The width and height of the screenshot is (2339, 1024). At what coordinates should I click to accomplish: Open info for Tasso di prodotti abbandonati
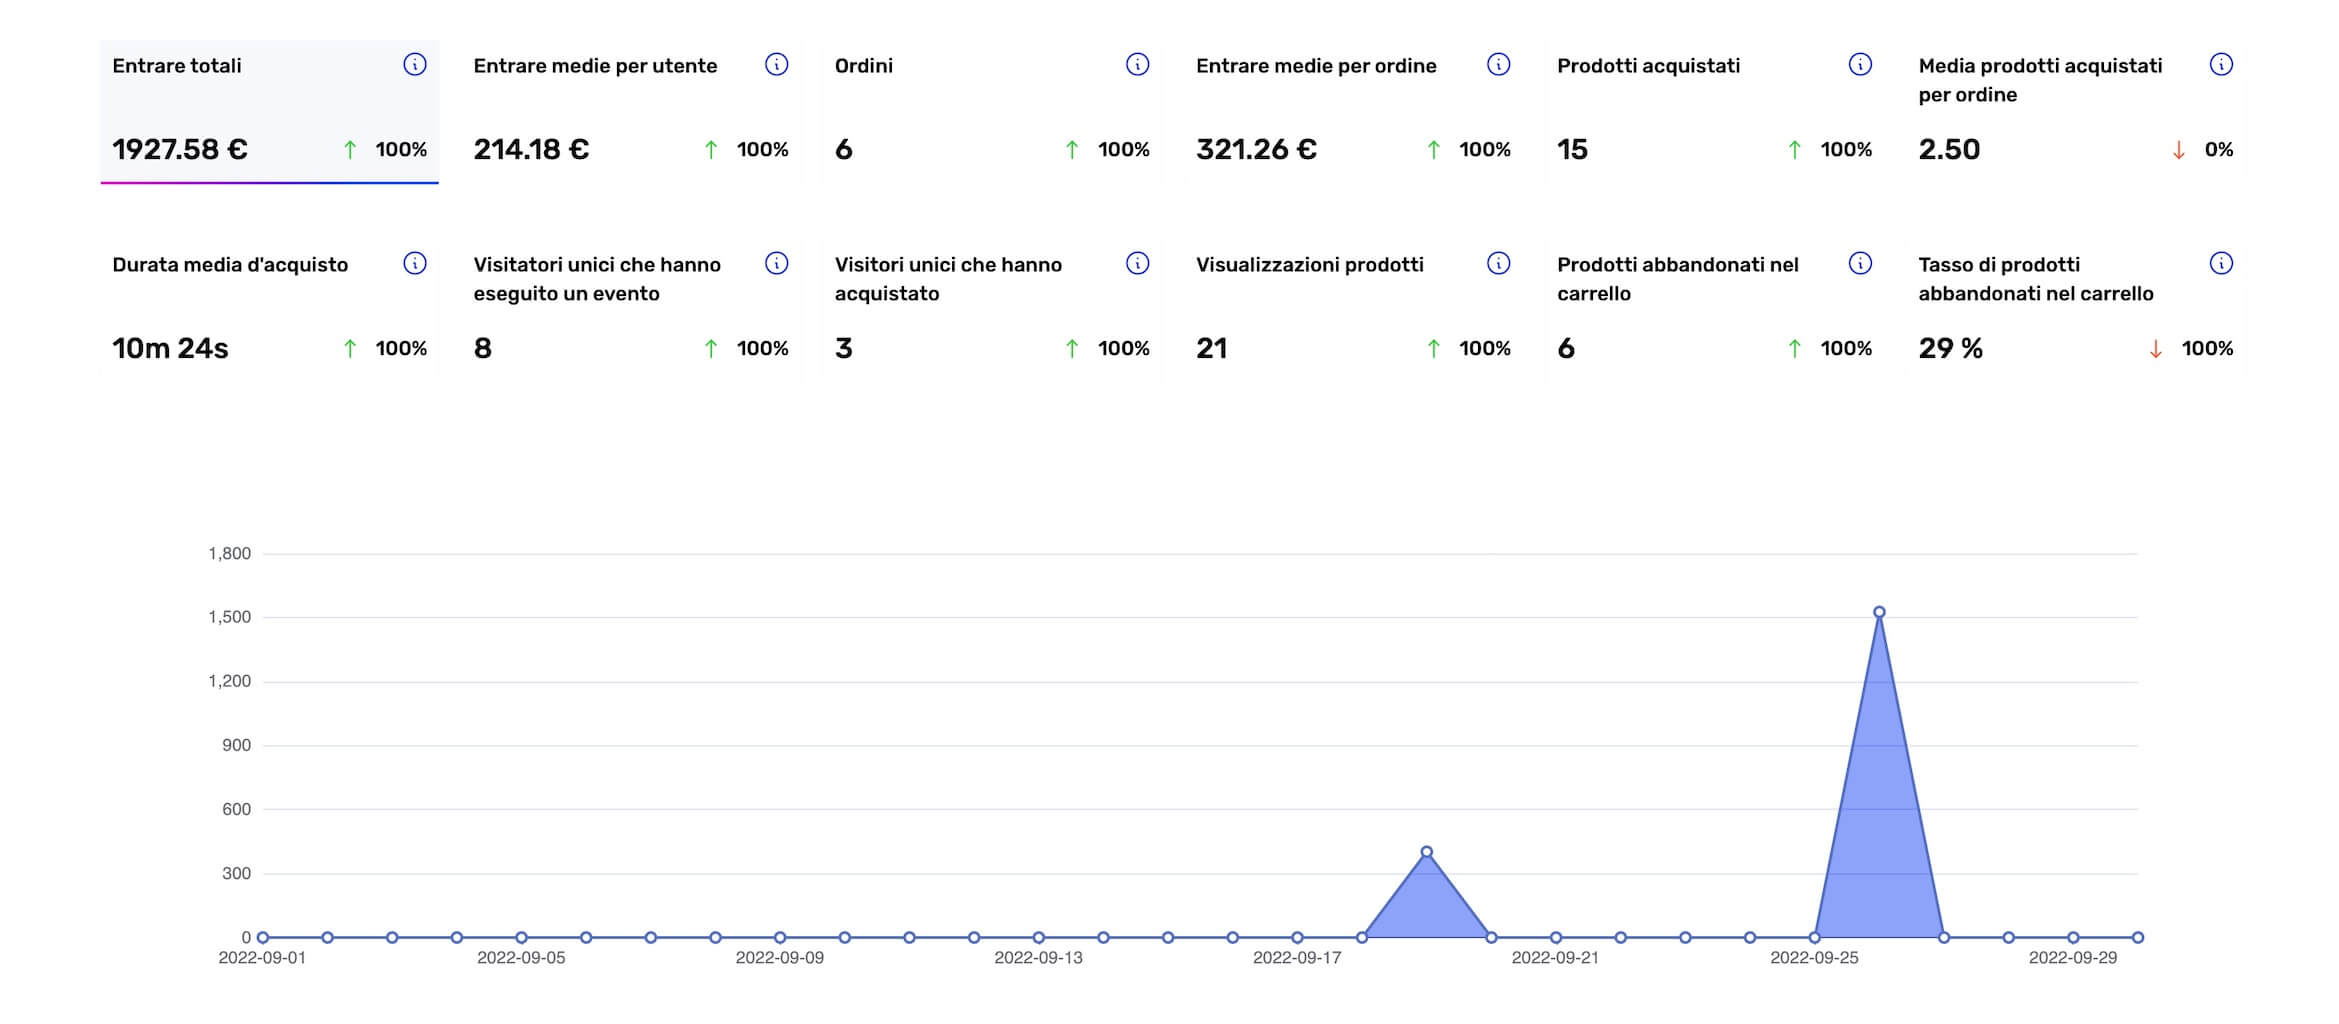(2220, 264)
